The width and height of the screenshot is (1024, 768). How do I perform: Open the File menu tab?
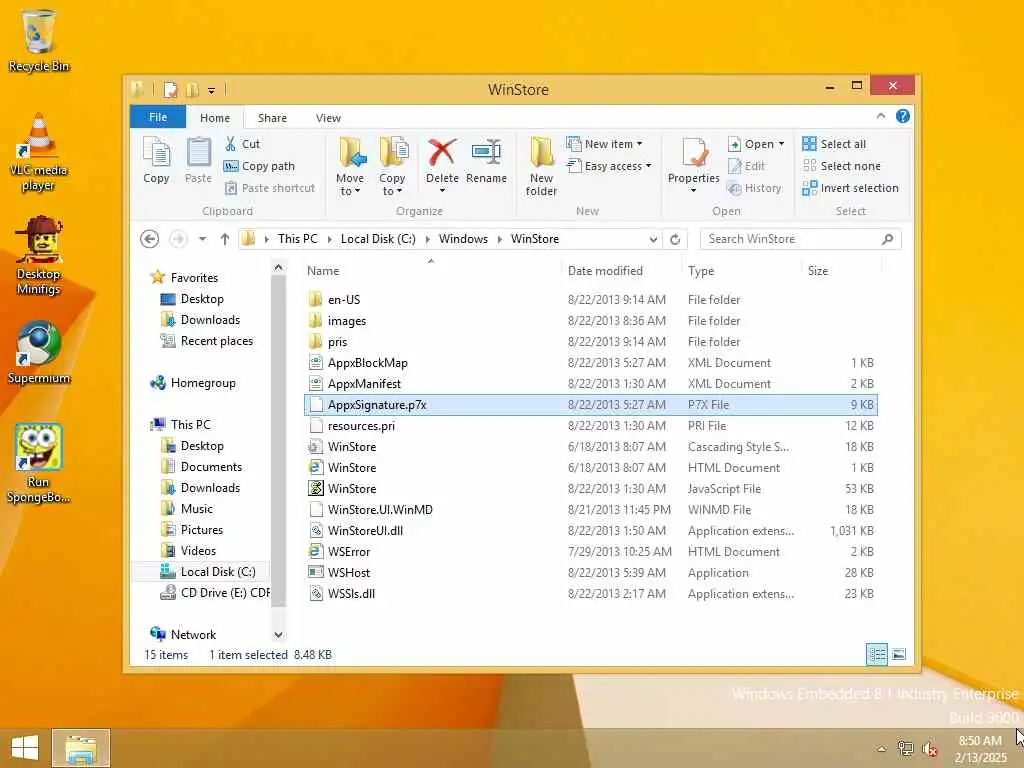coord(158,117)
